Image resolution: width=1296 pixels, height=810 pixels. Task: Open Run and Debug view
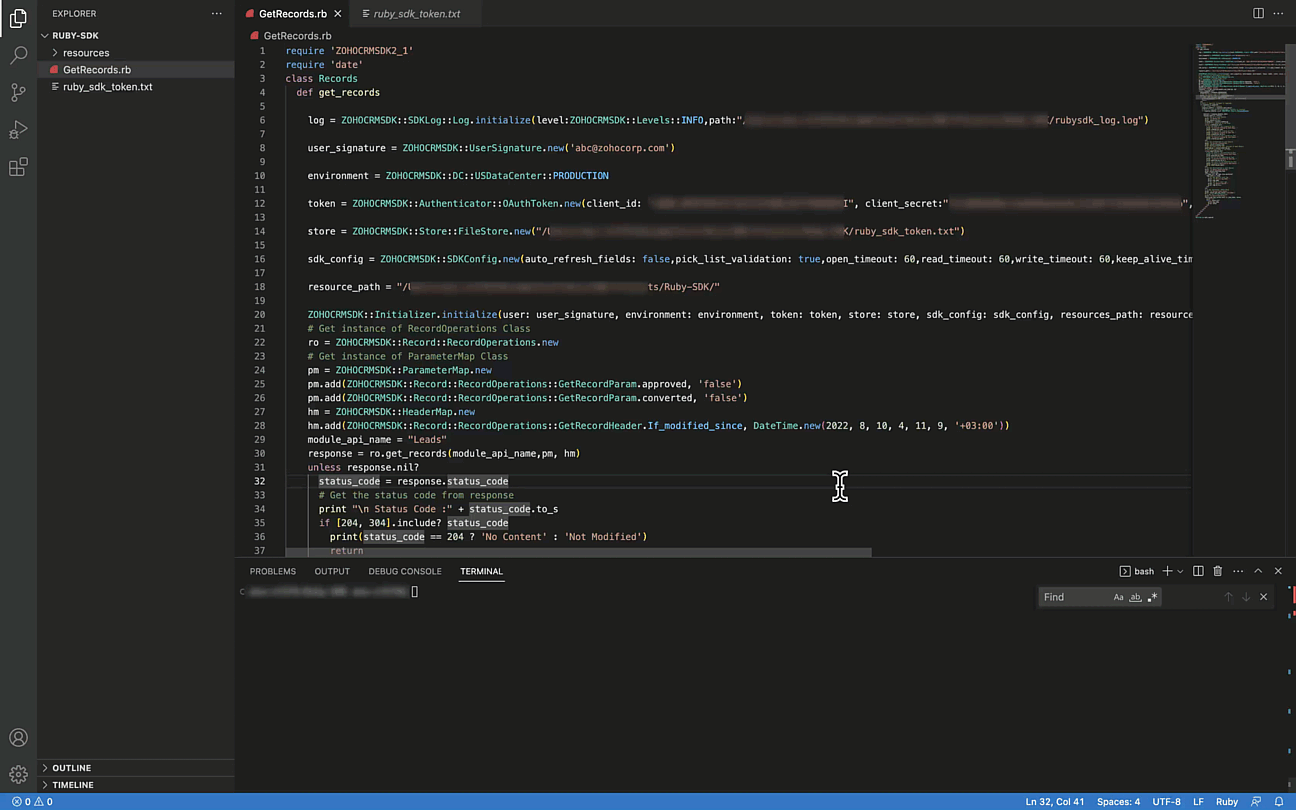pos(18,130)
